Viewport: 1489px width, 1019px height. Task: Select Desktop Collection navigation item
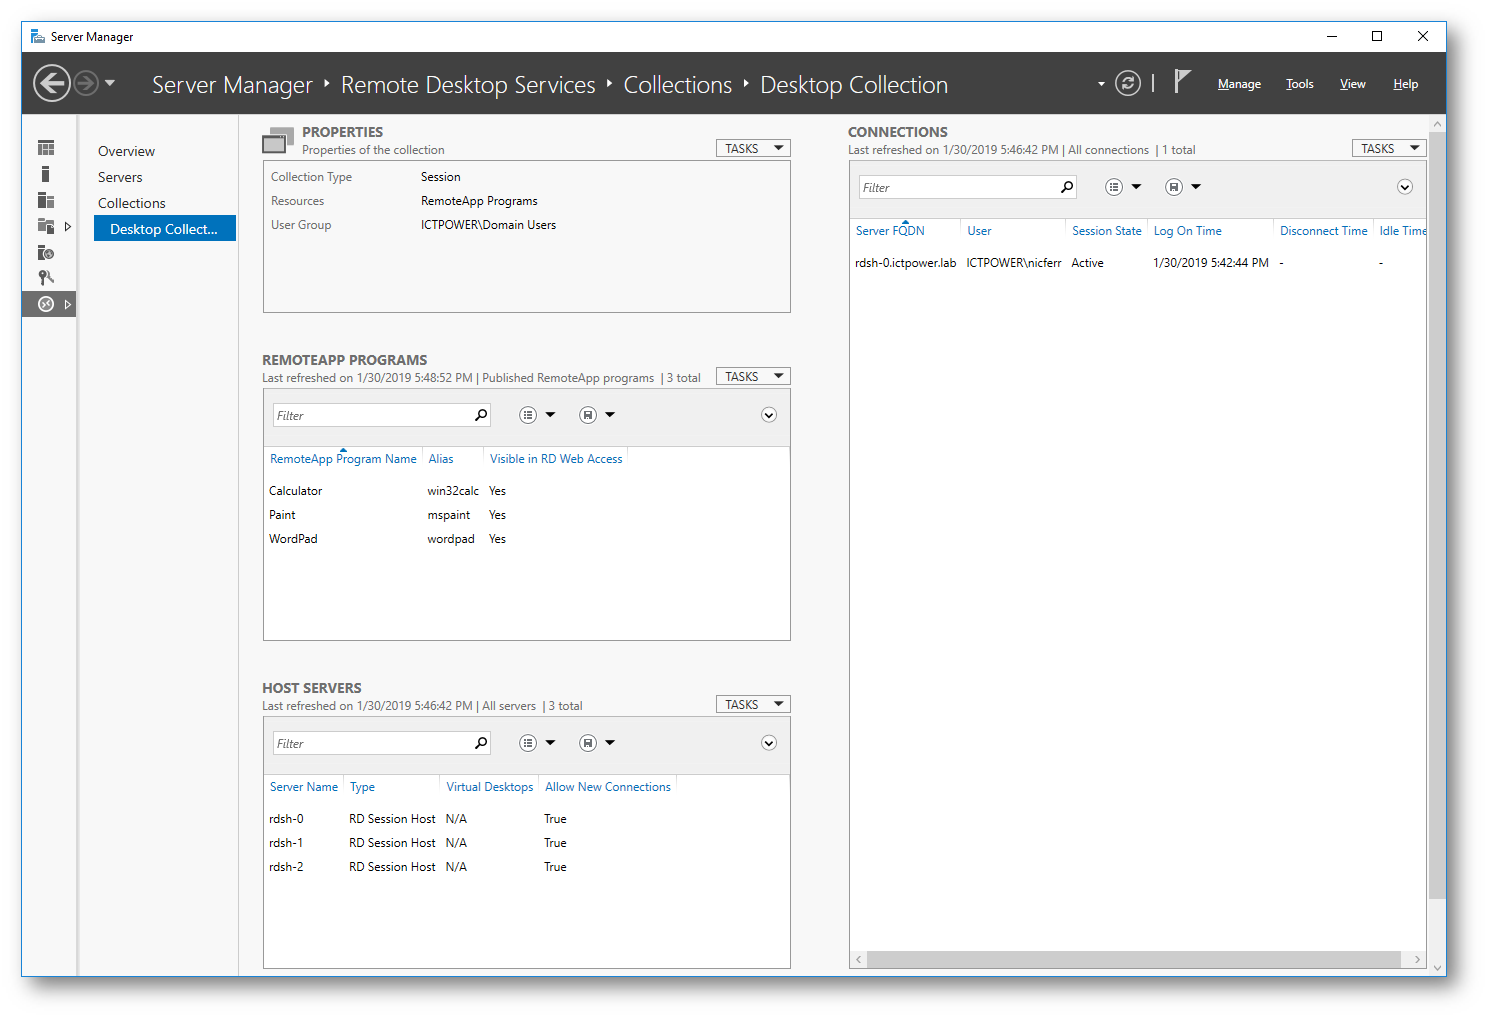[165, 229]
